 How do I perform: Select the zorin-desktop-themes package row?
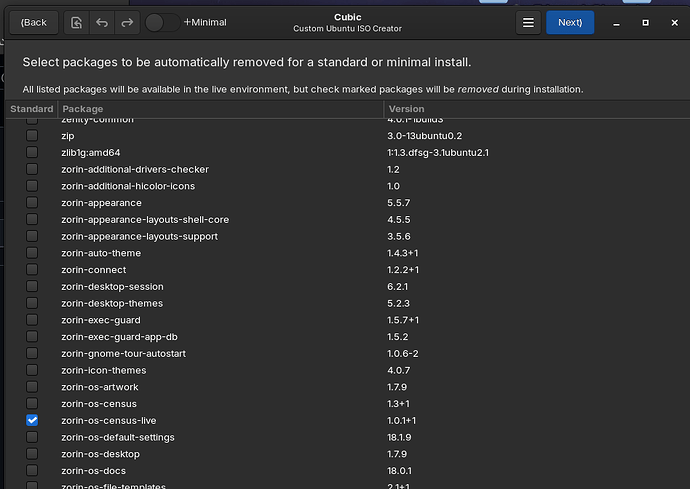click(x=348, y=303)
